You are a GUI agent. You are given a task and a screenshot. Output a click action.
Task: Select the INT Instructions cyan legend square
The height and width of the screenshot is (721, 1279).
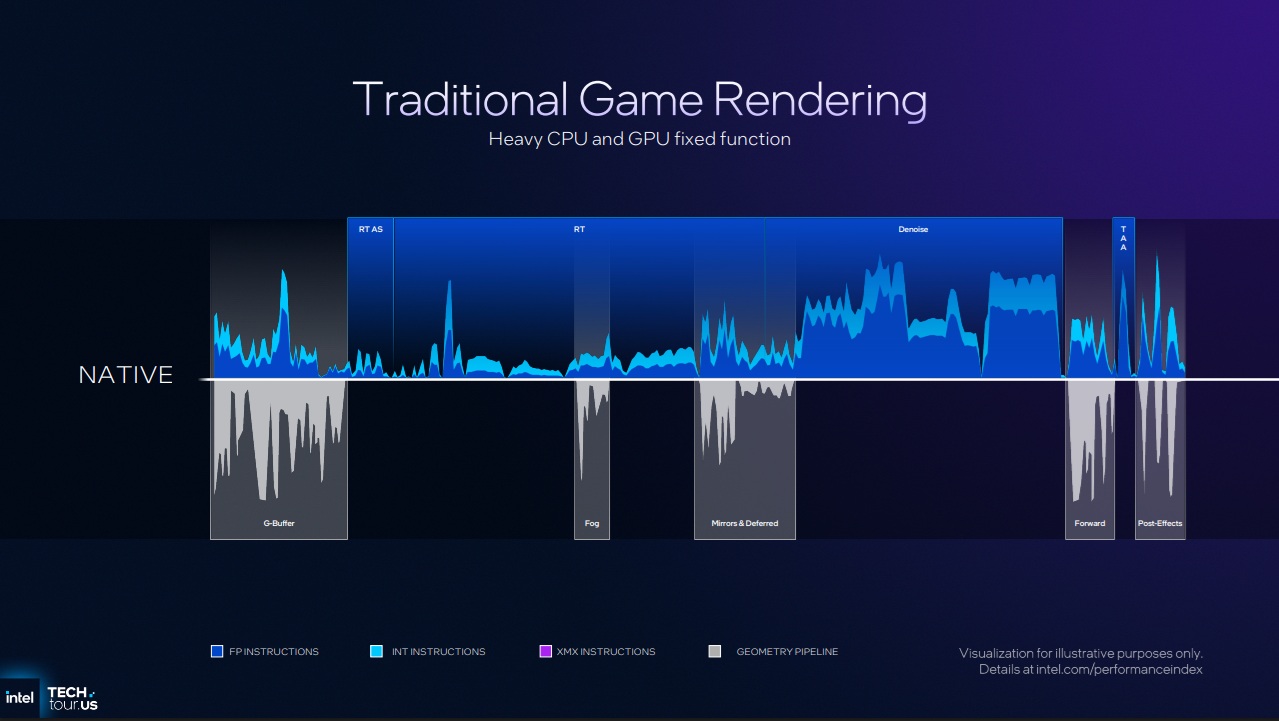pyautogui.click(x=376, y=652)
